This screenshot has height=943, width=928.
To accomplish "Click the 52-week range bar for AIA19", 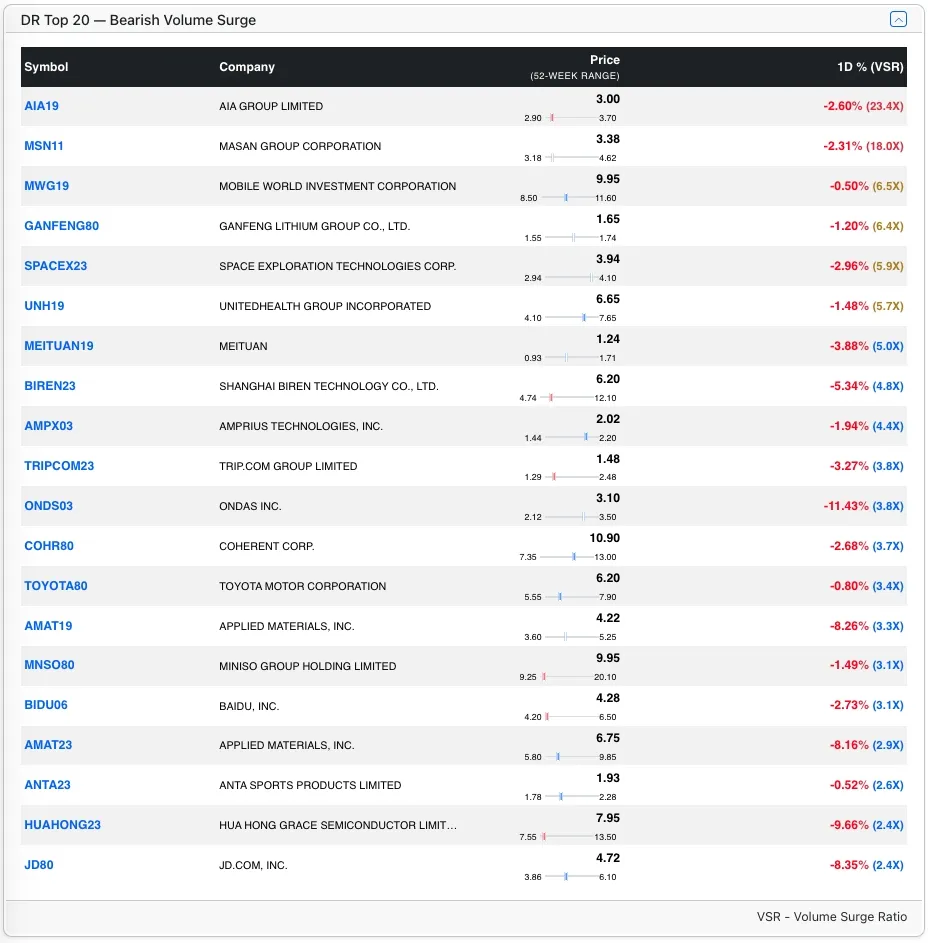I will click(570, 118).
